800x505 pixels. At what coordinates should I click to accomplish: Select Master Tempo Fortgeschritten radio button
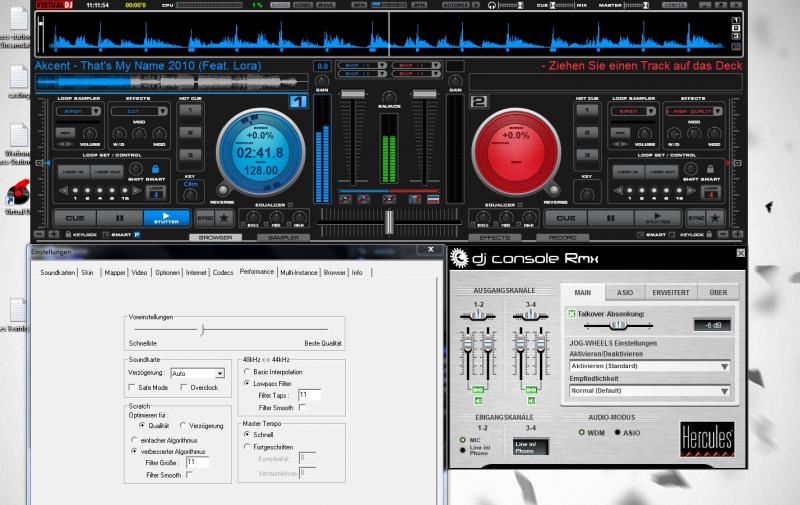[247, 447]
